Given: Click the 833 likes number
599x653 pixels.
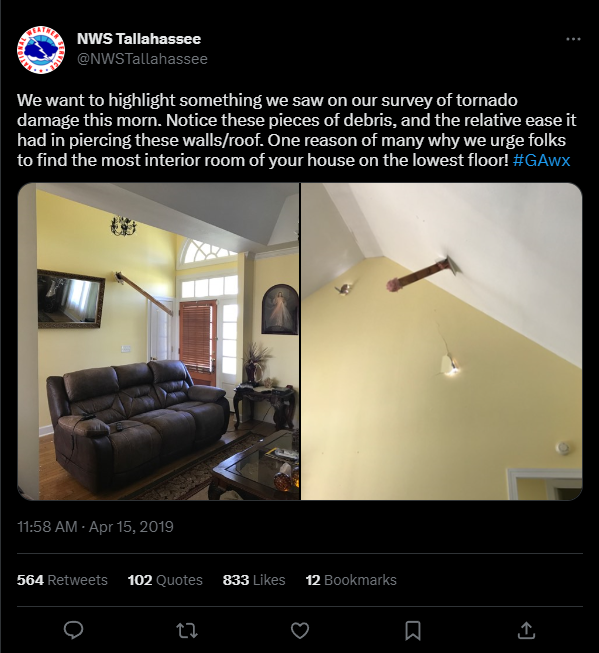Looking at the screenshot, I should tap(236, 580).
